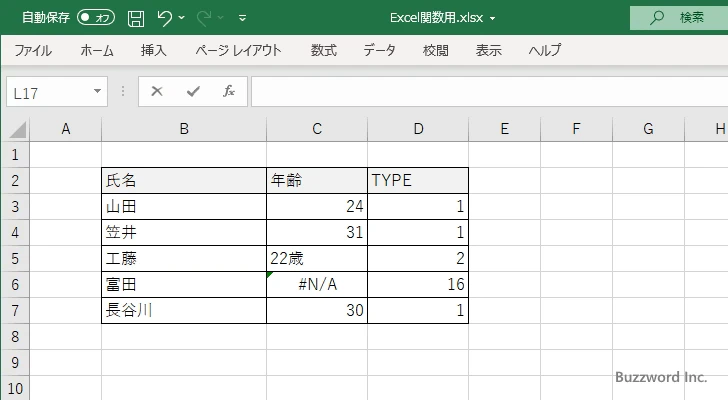Click into the formula bar
Viewport: 728px width, 400px height.
point(490,92)
